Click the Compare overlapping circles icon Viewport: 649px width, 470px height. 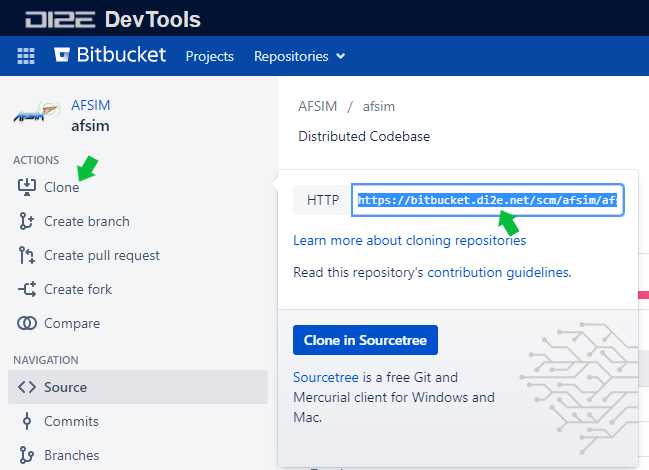coord(27,323)
